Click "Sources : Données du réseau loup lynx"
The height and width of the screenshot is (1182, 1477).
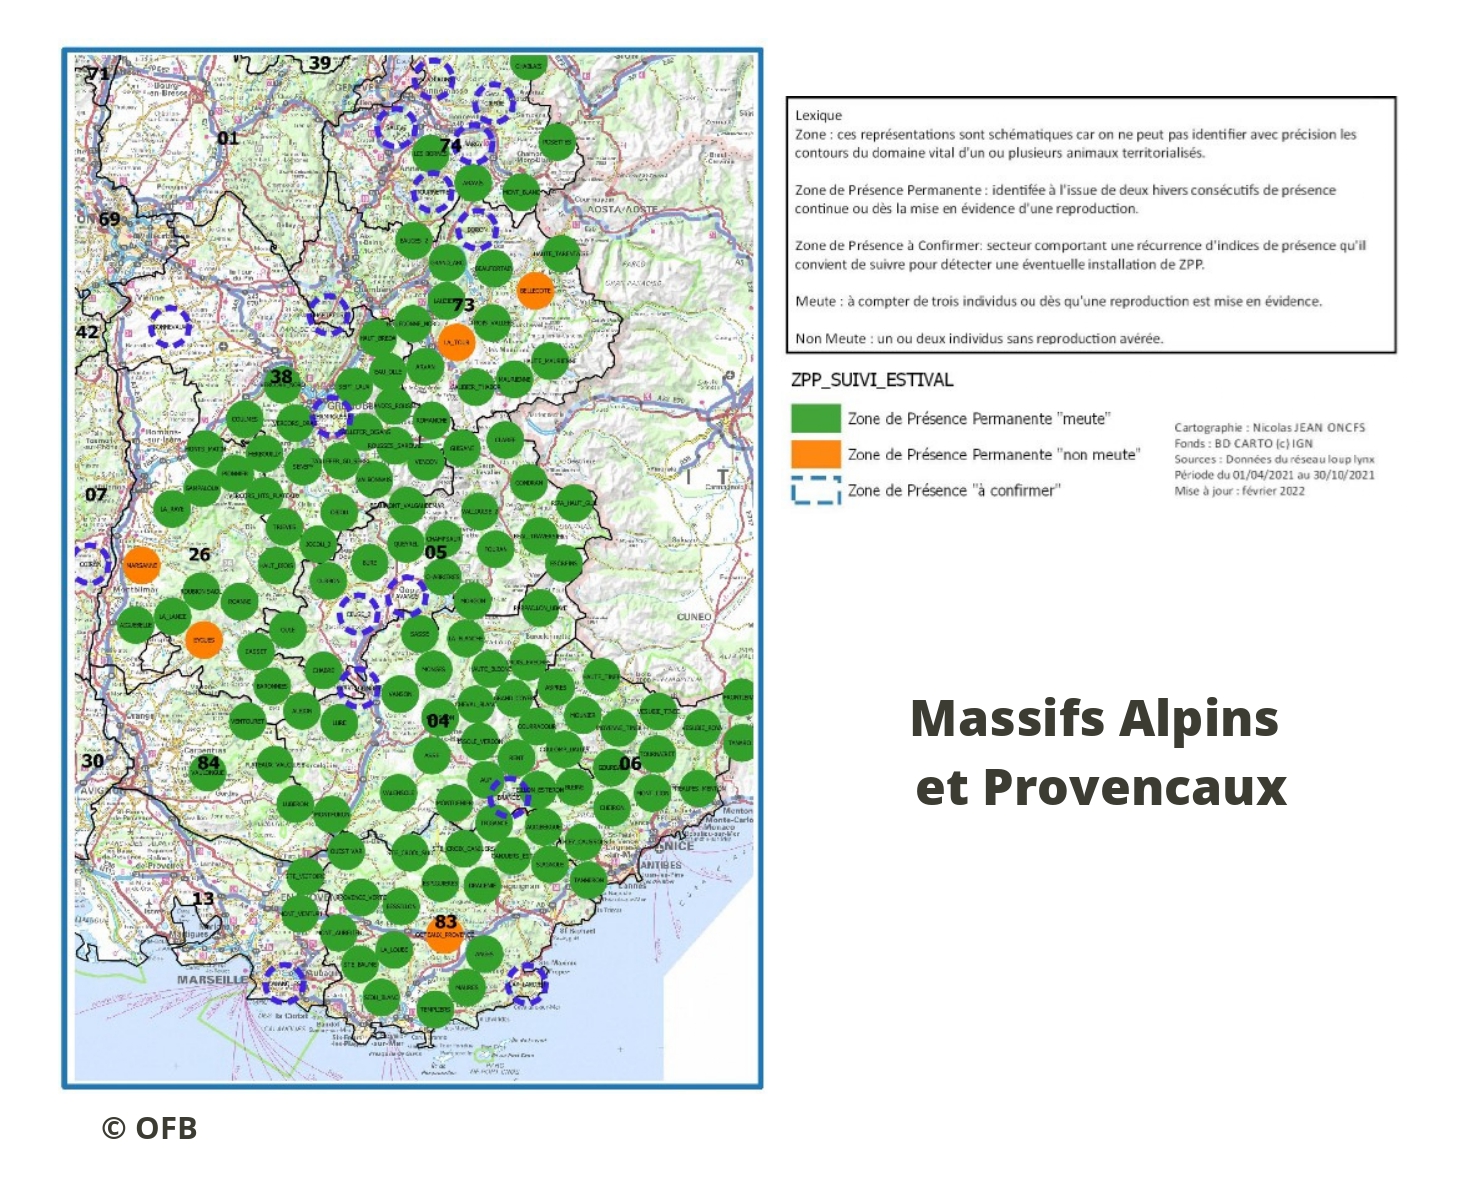pos(1274,459)
